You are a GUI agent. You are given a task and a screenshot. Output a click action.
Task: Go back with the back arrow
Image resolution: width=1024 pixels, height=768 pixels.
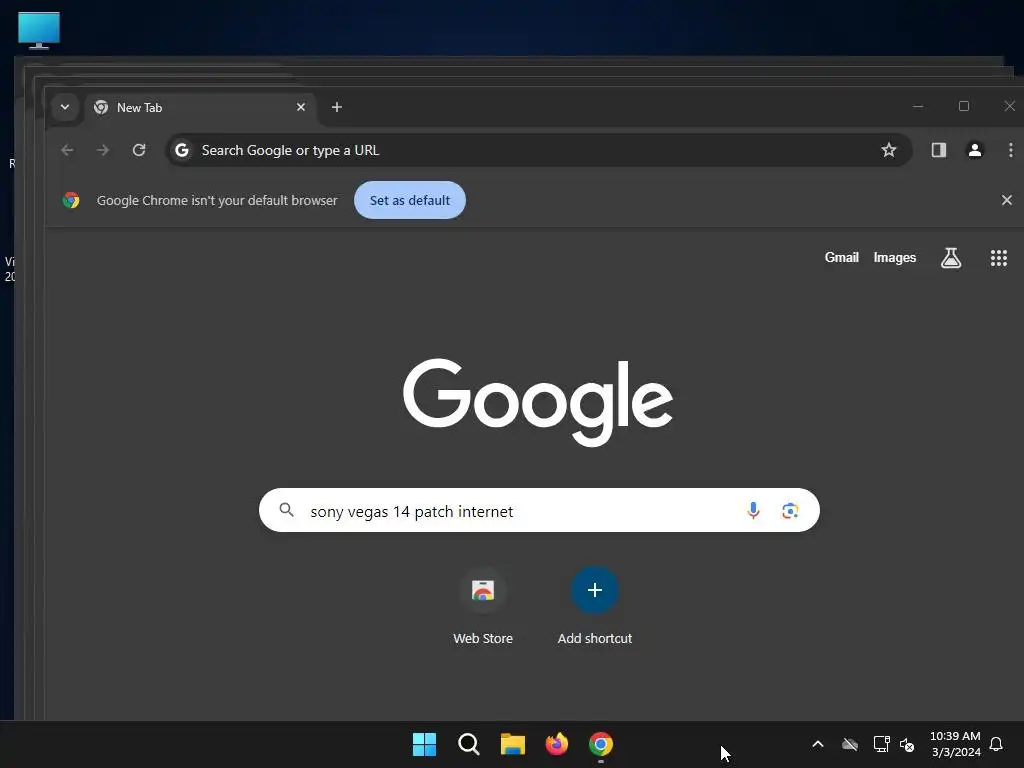tap(67, 150)
